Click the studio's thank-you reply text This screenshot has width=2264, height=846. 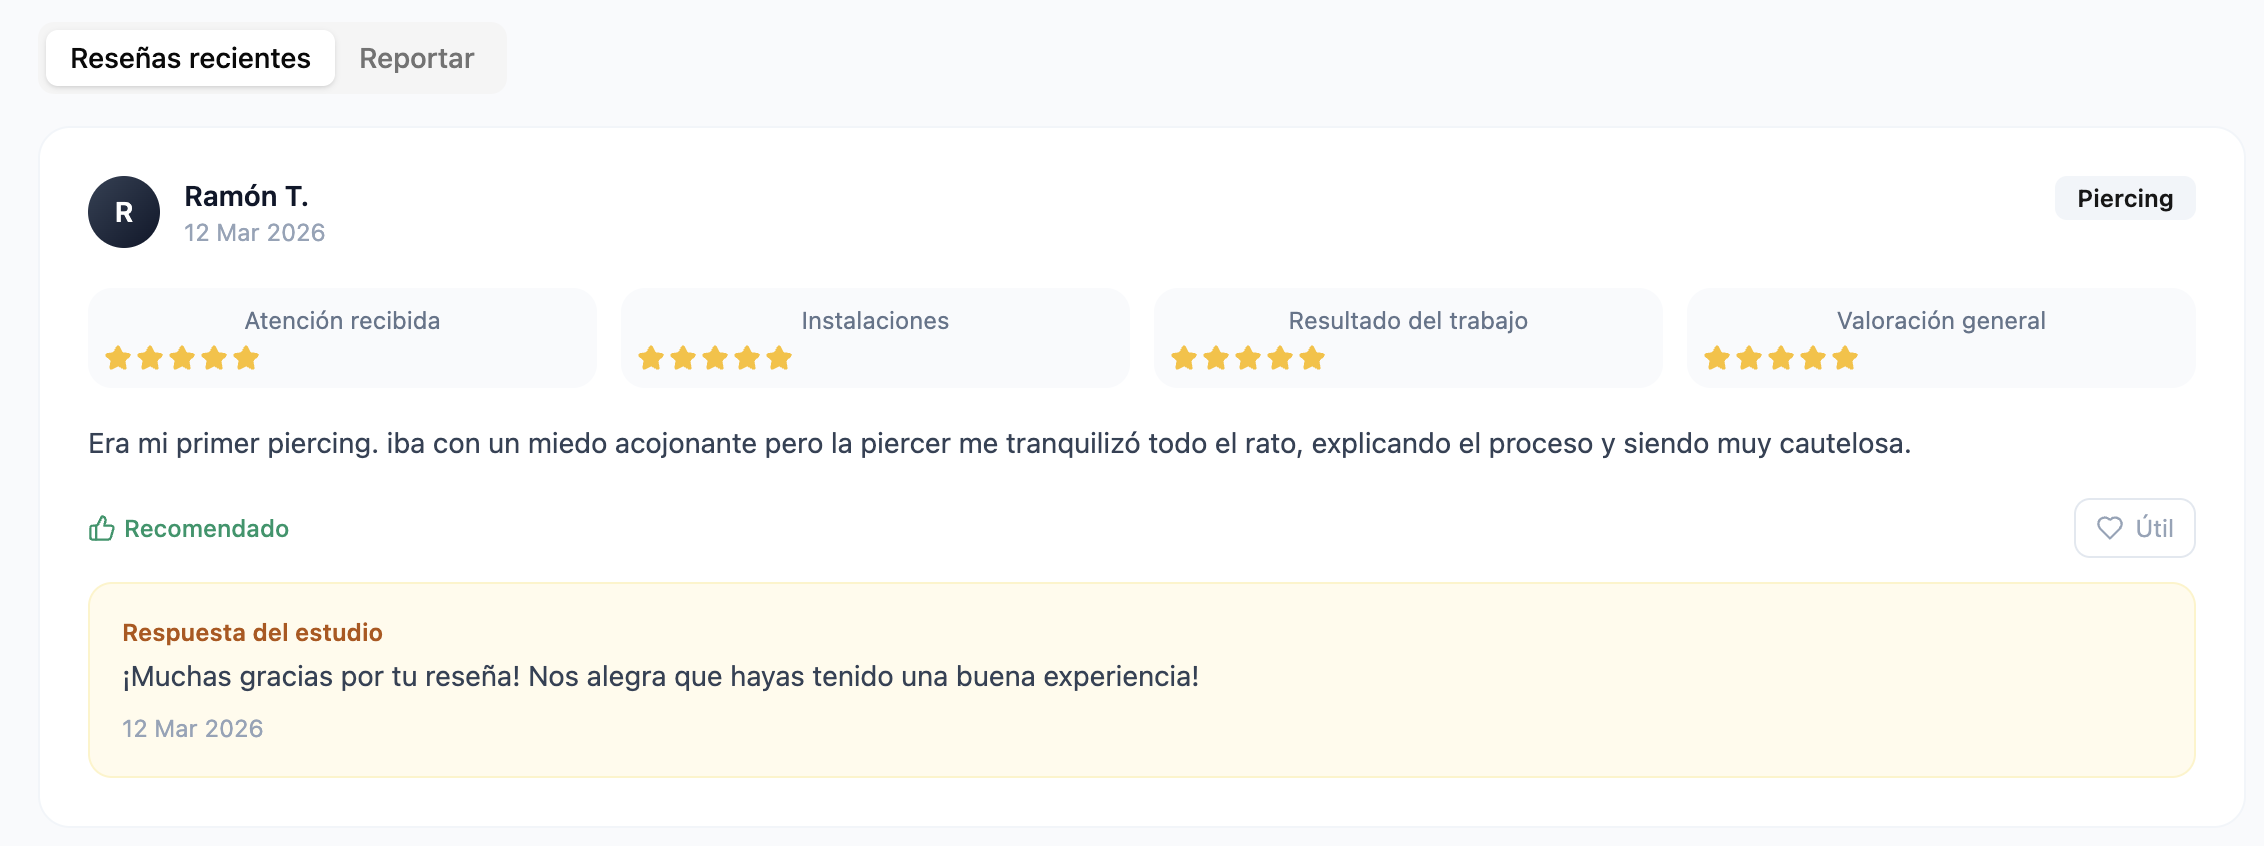(x=660, y=677)
